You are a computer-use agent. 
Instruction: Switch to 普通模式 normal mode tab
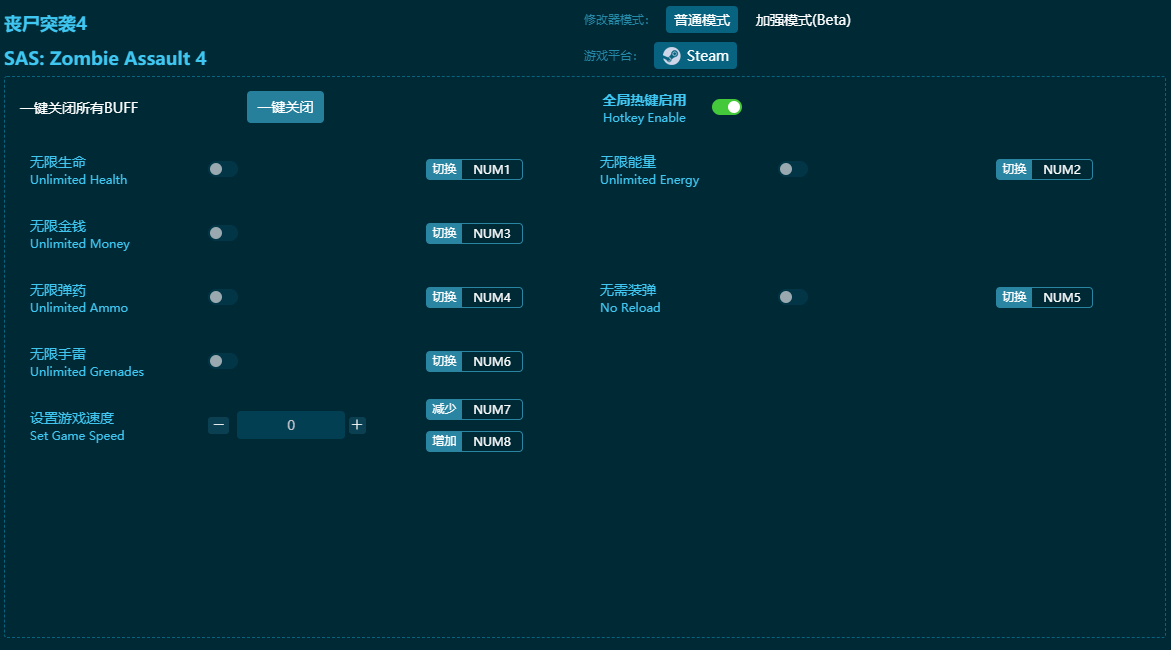[701, 20]
